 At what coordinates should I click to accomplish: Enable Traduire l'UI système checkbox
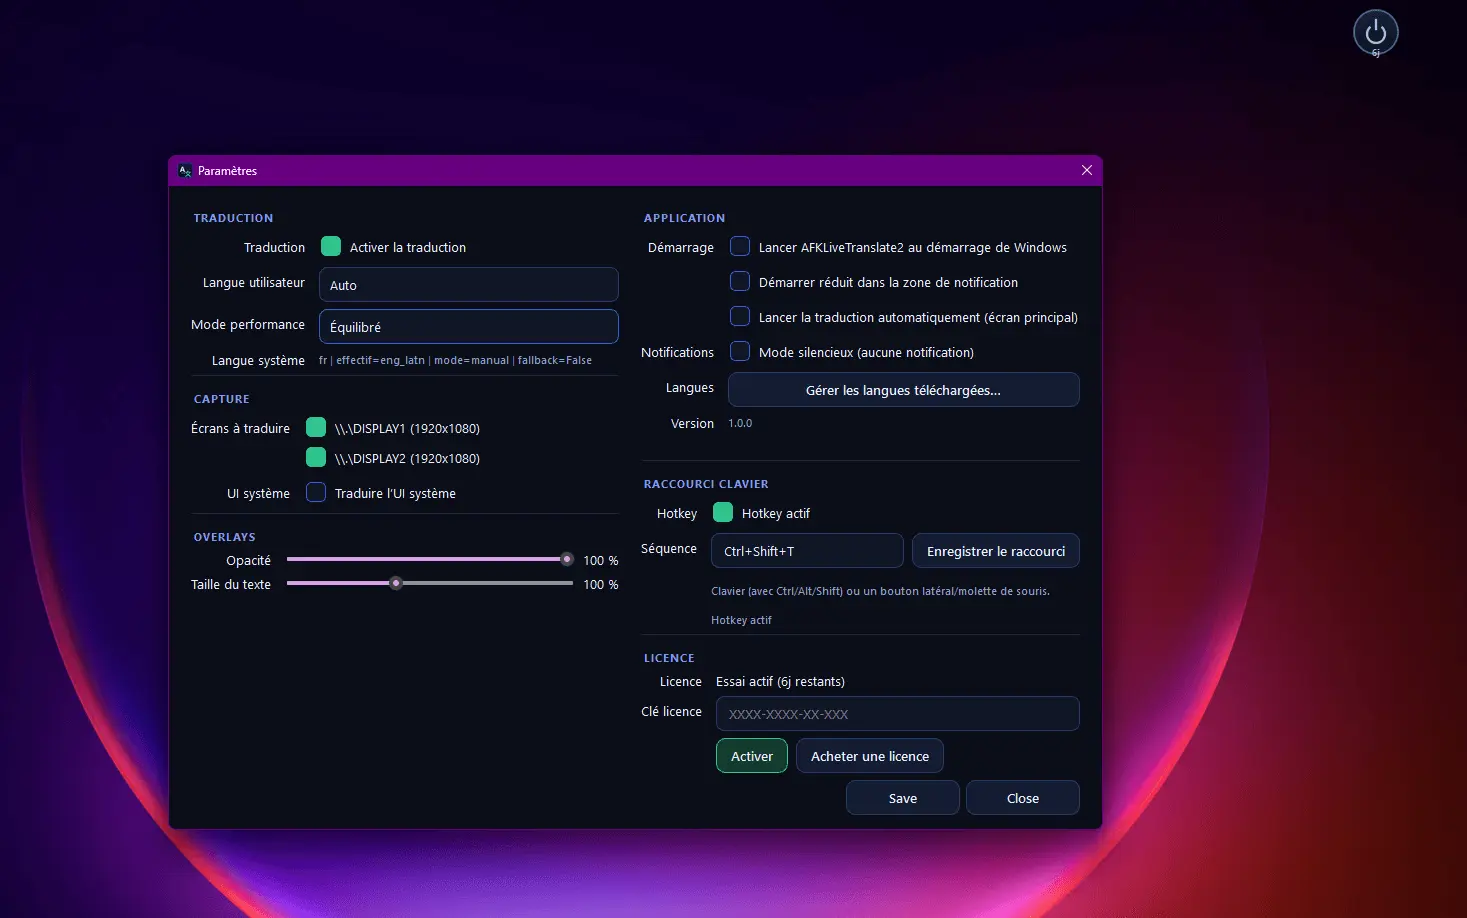pyautogui.click(x=316, y=492)
